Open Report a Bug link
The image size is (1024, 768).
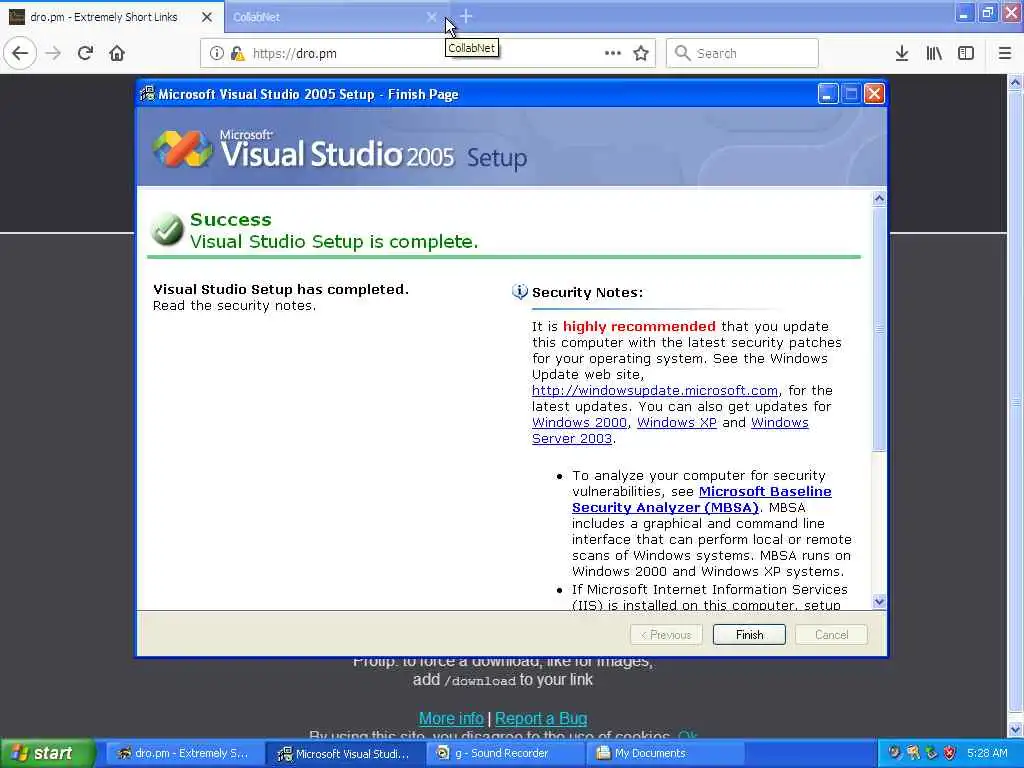click(x=541, y=718)
